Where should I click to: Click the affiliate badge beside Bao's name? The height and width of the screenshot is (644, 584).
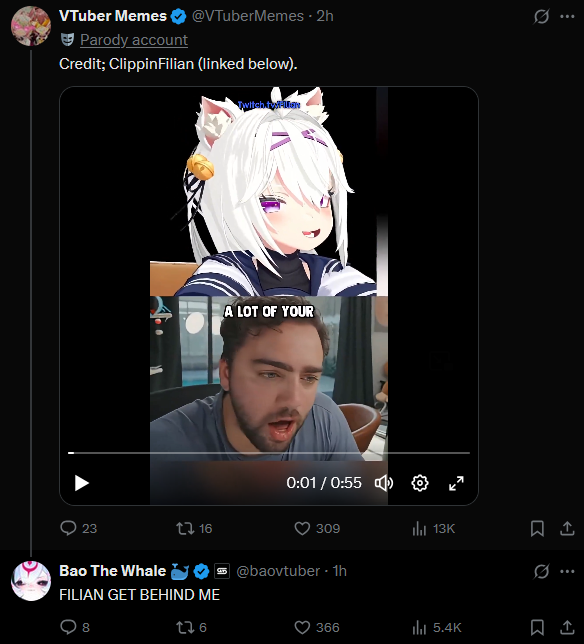(x=222, y=571)
